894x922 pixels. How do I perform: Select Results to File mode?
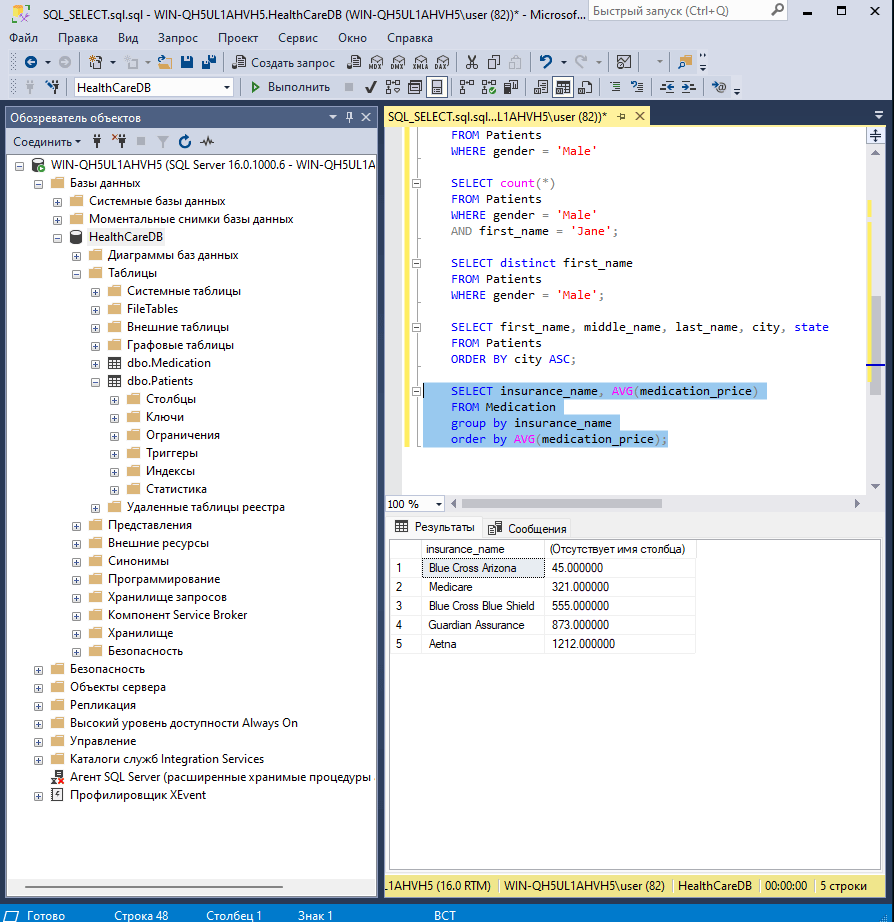[585, 87]
